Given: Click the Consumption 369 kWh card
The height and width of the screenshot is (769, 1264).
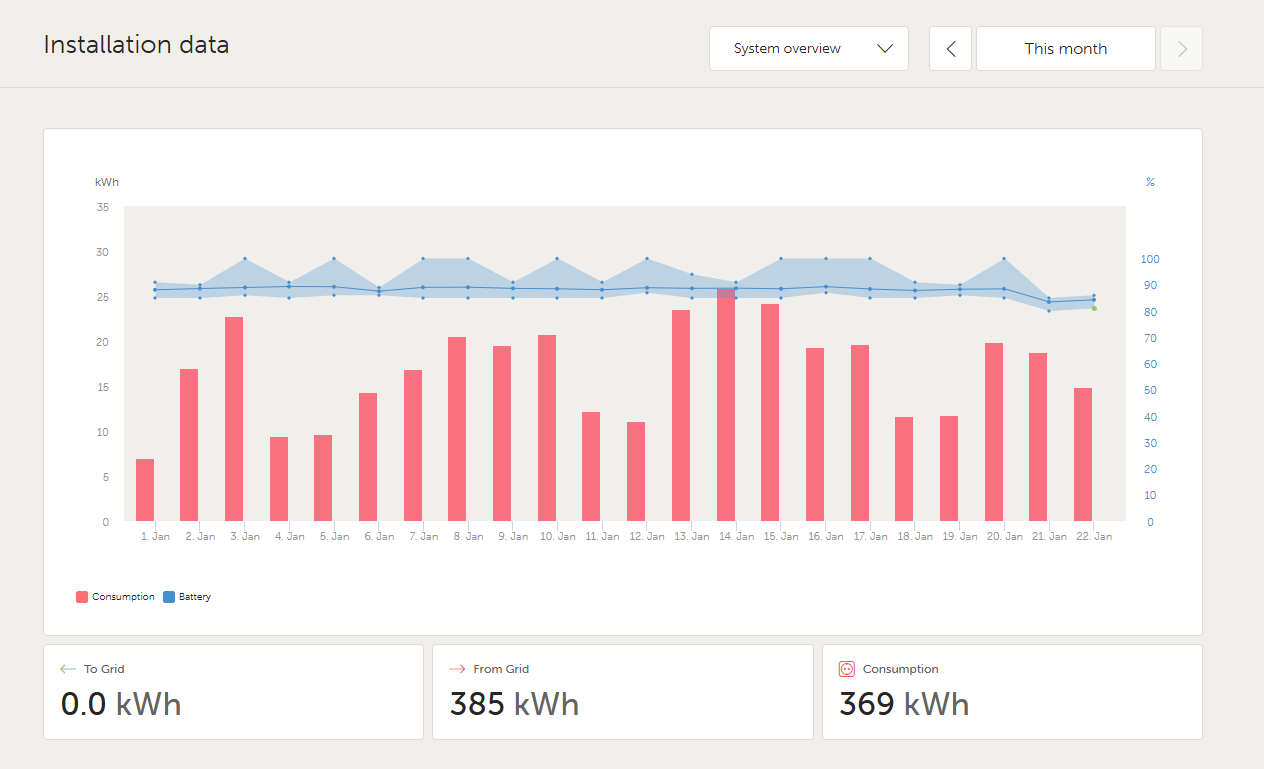Looking at the screenshot, I should pyautogui.click(x=1012, y=692).
